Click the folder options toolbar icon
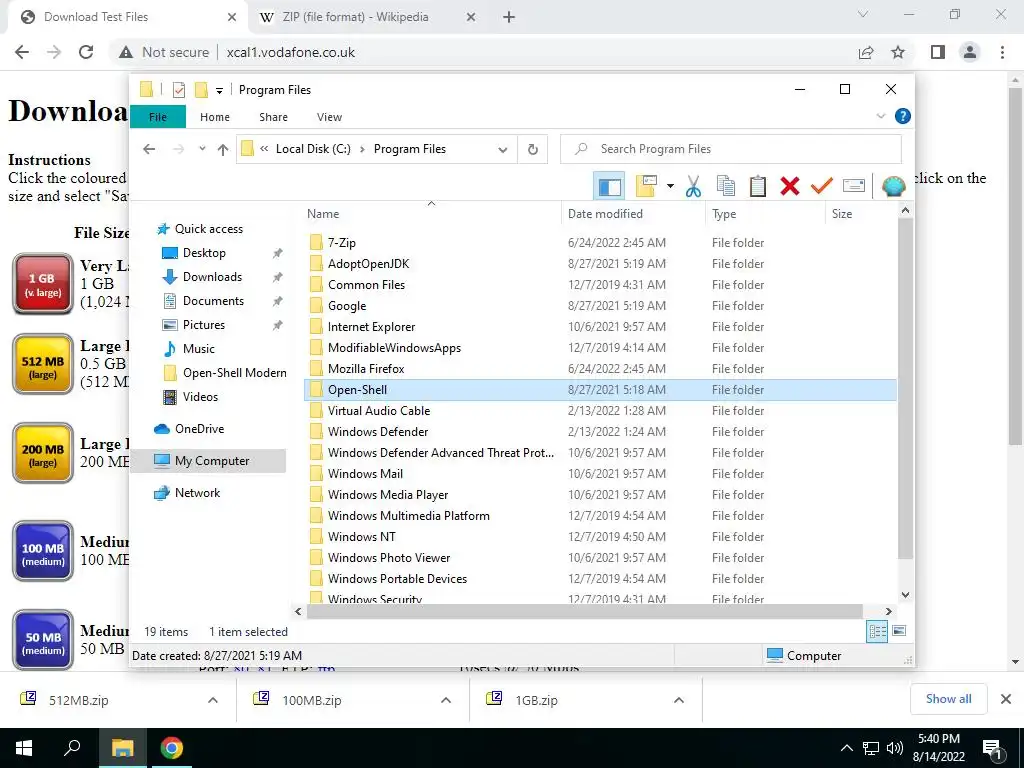Viewport: 1024px width, 768px height. click(x=646, y=186)
